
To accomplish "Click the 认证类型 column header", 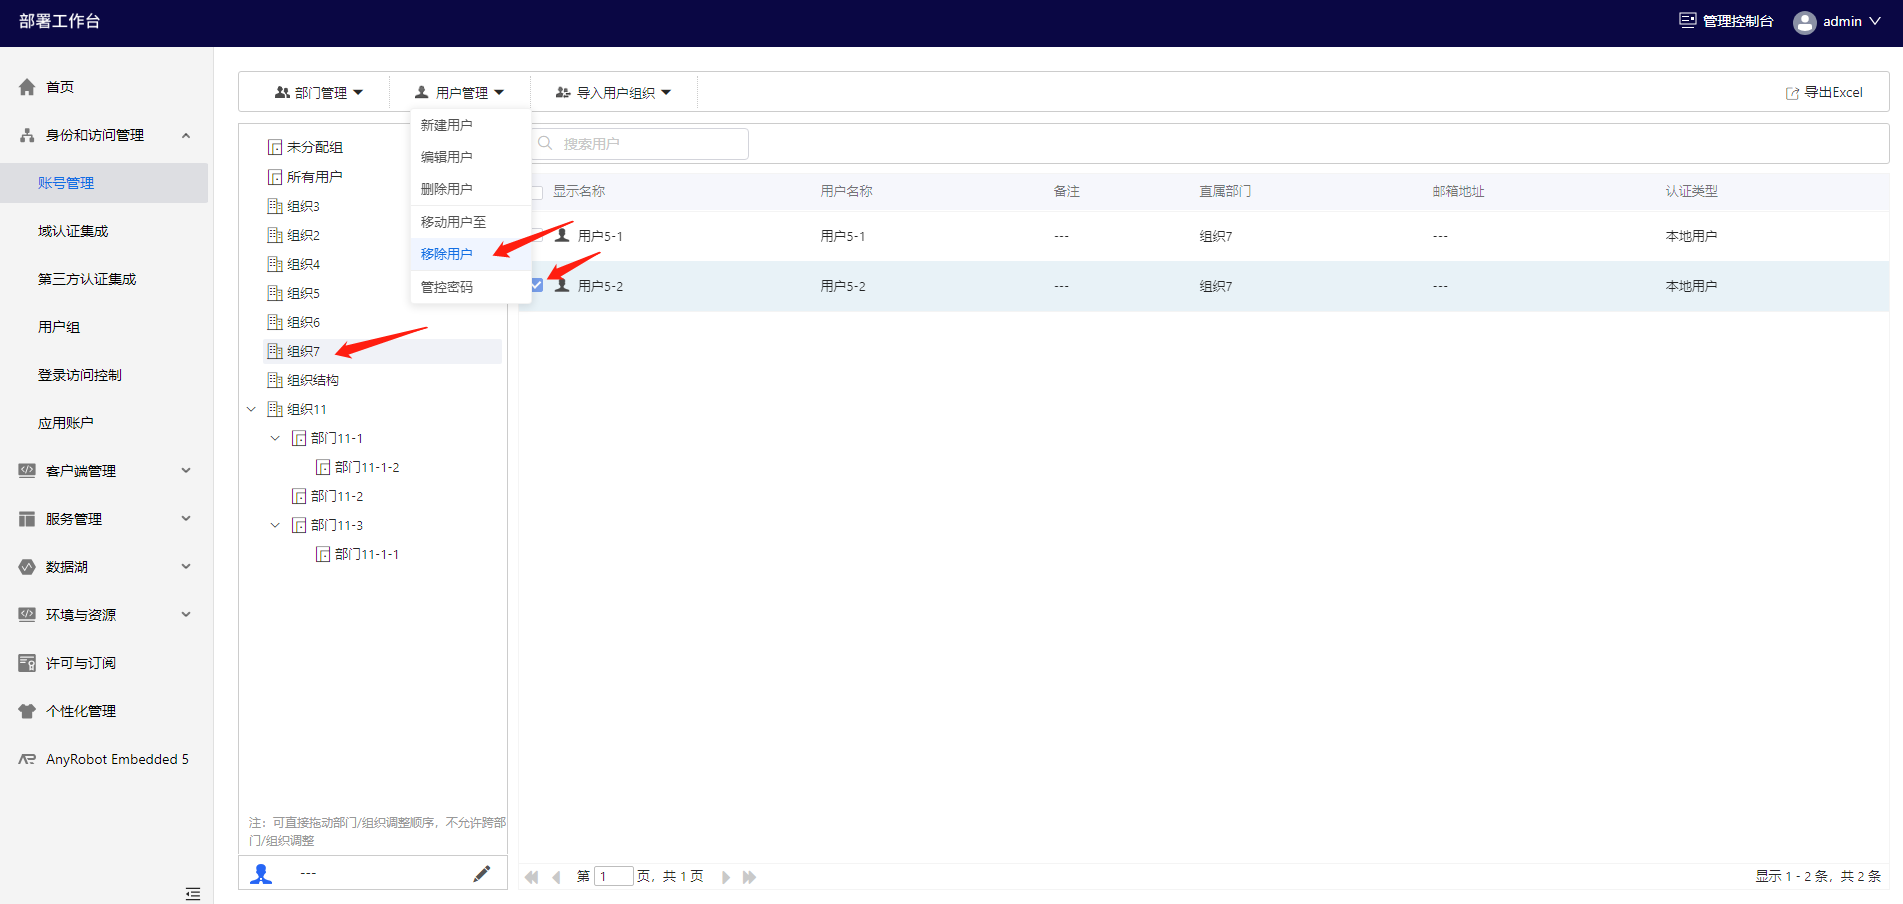I will pos(1691,191).
